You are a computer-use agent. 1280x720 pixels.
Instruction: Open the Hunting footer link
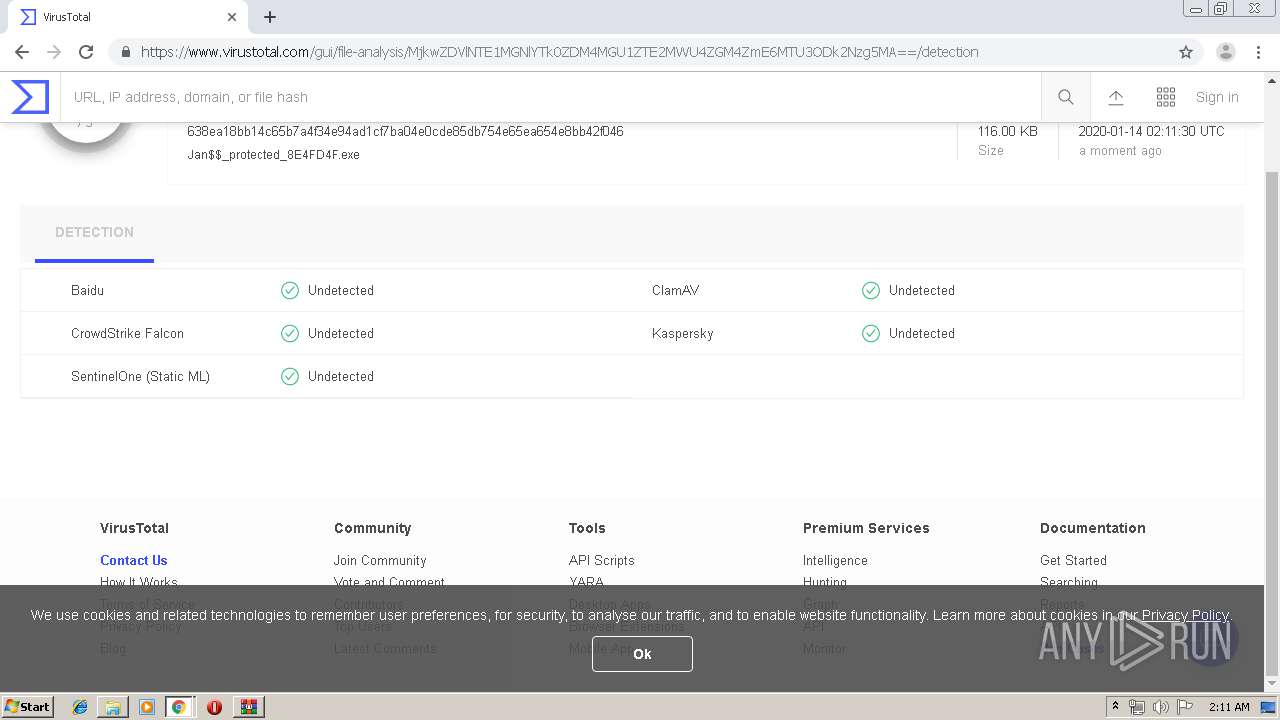825,581
